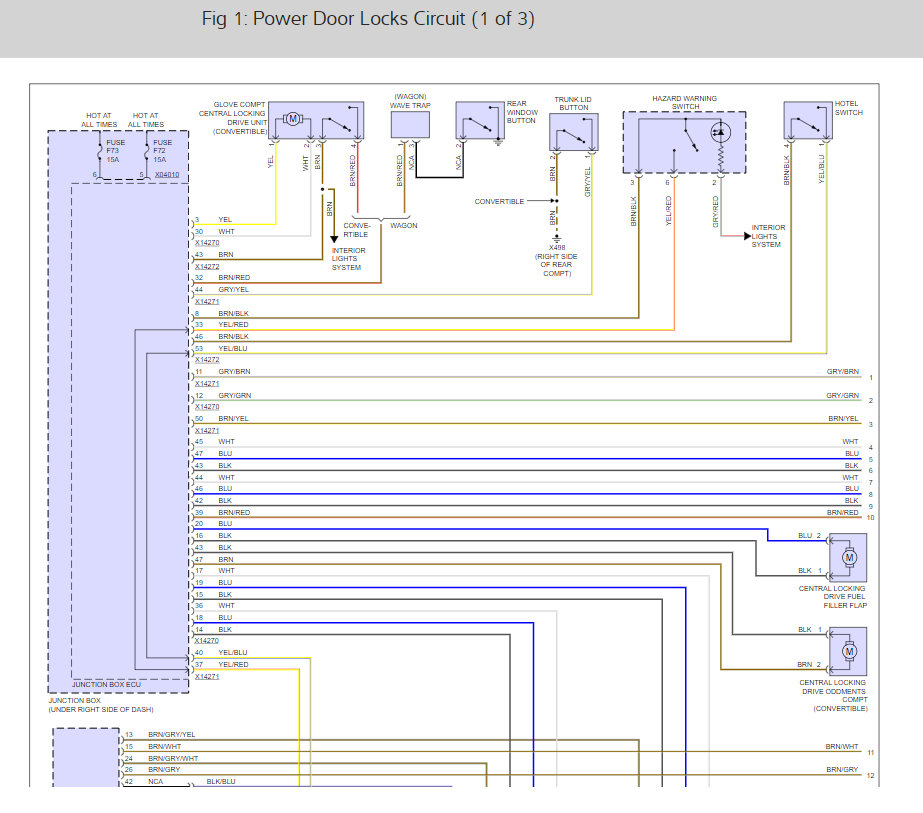Click the X04010 connector label

(167, 175)
